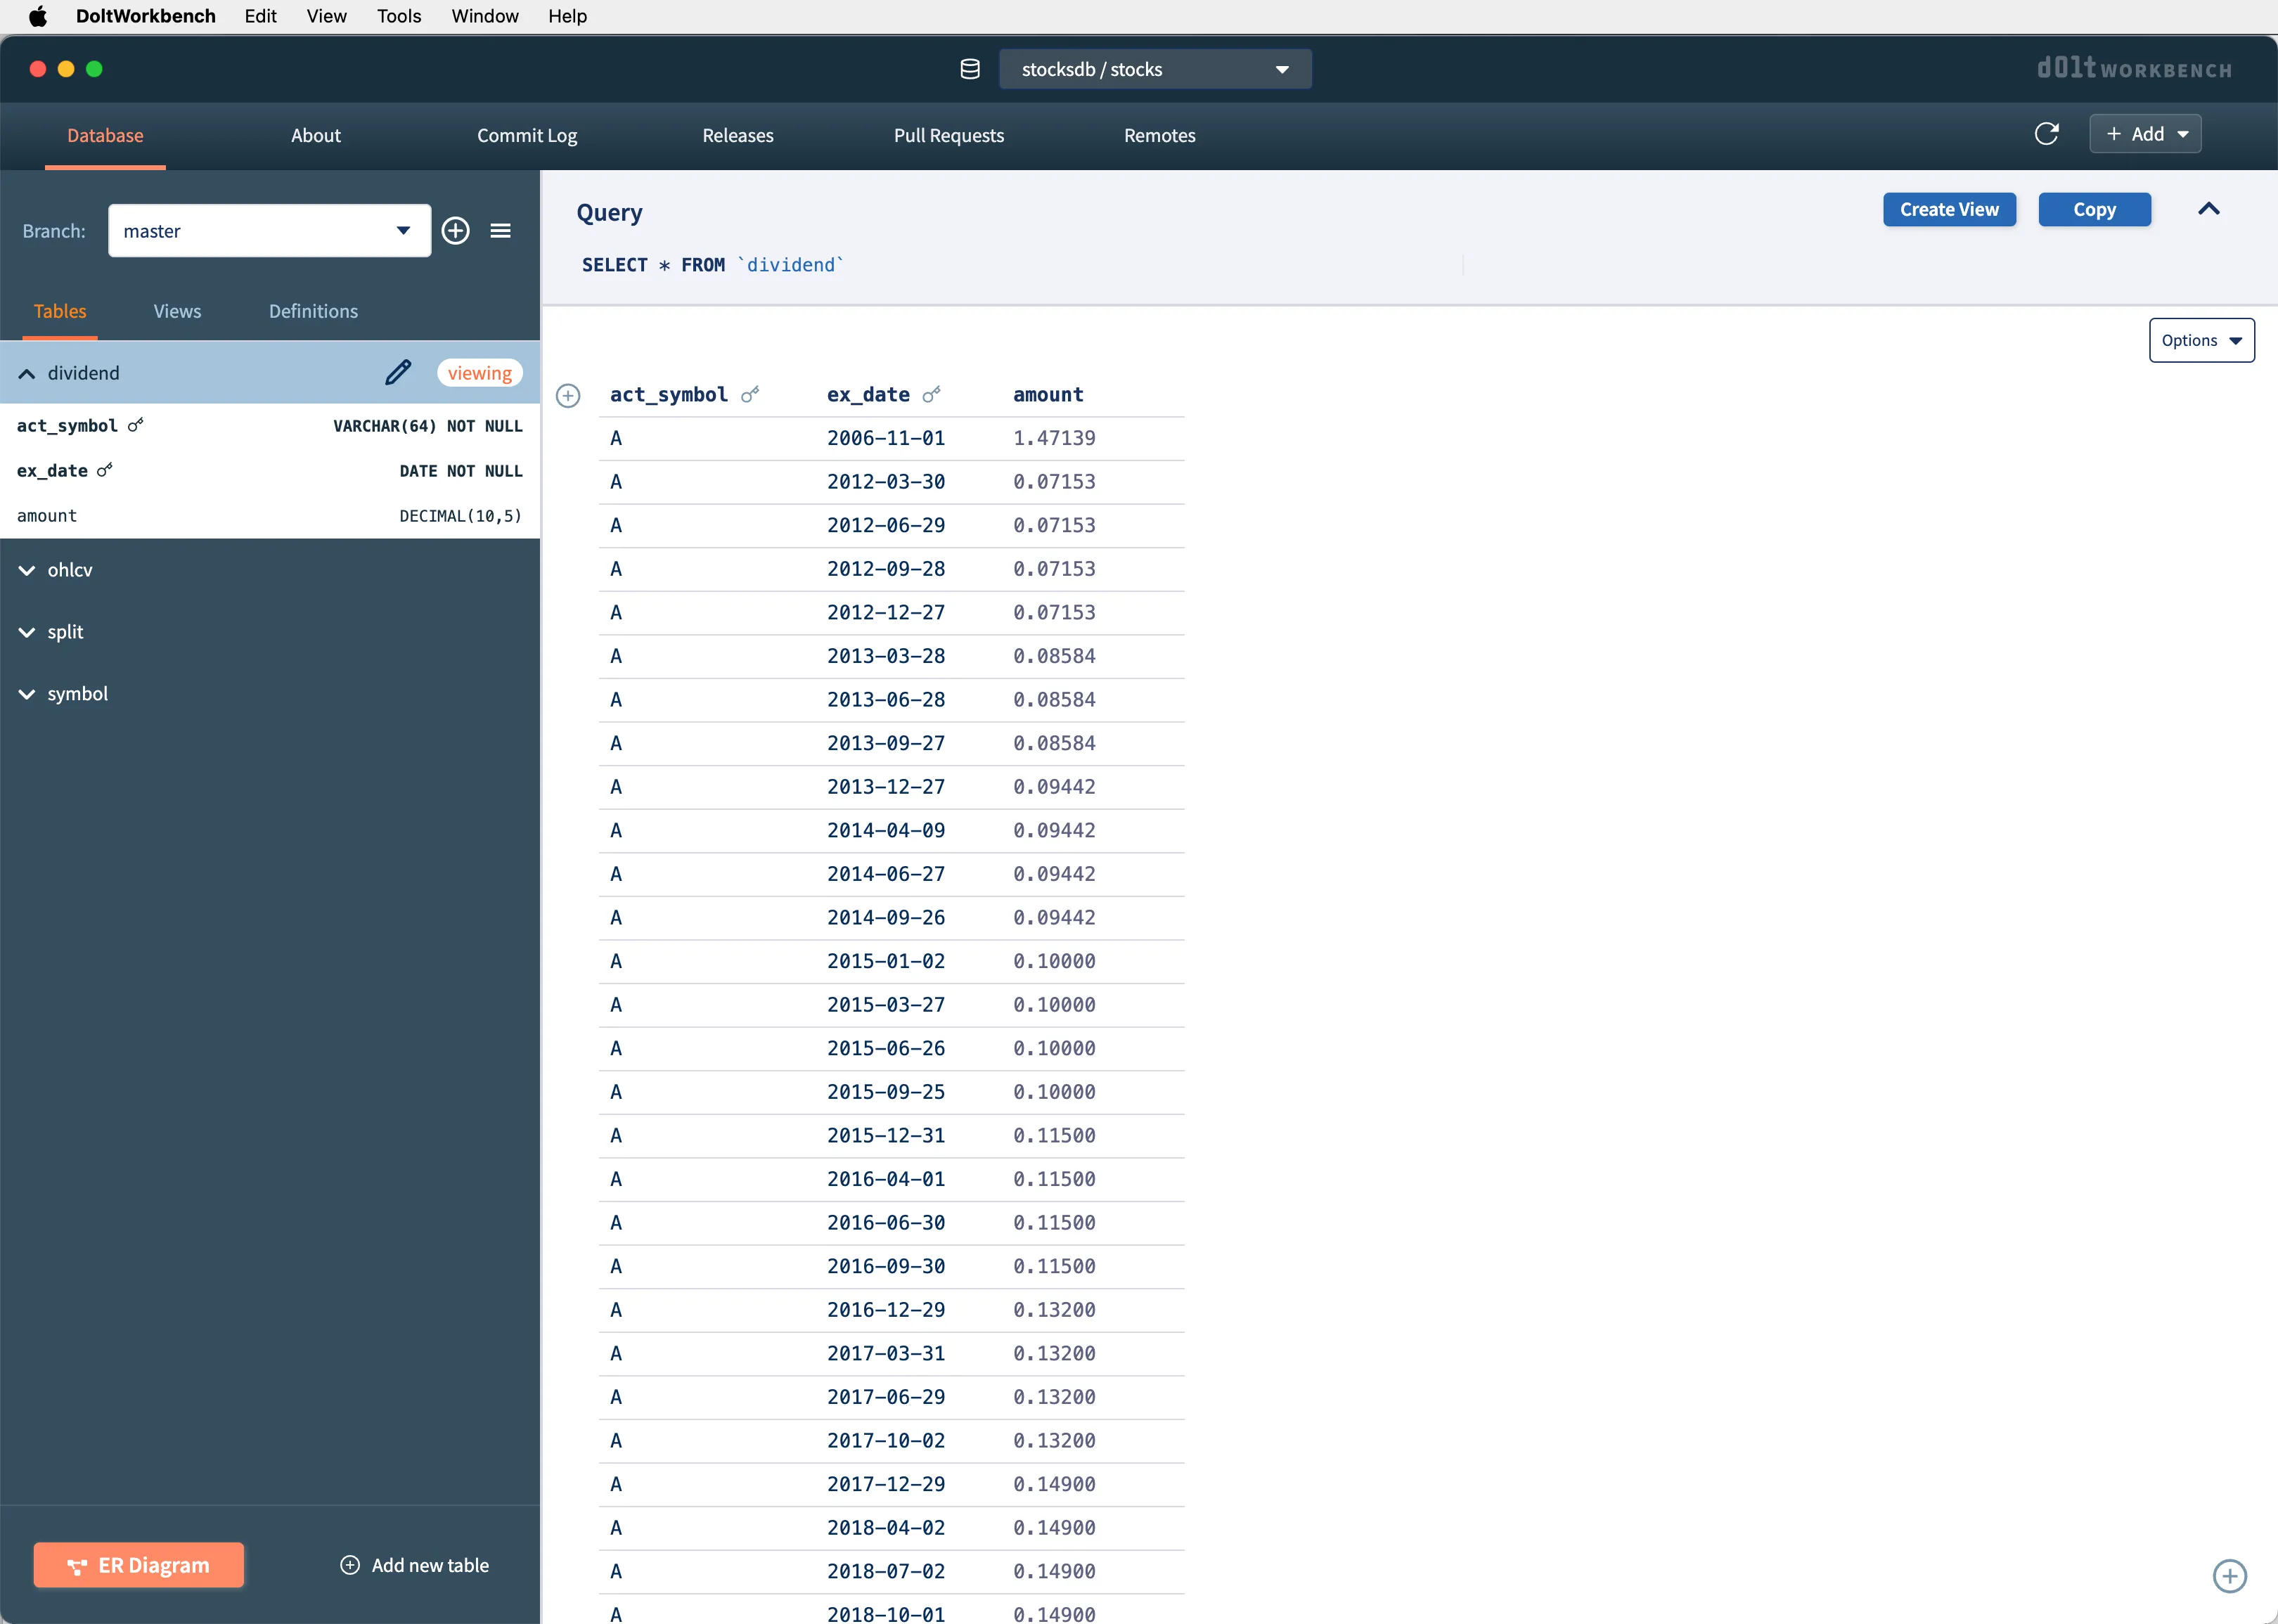
Task: Click the database icon beside stocksdb selector
Action: 969,69
